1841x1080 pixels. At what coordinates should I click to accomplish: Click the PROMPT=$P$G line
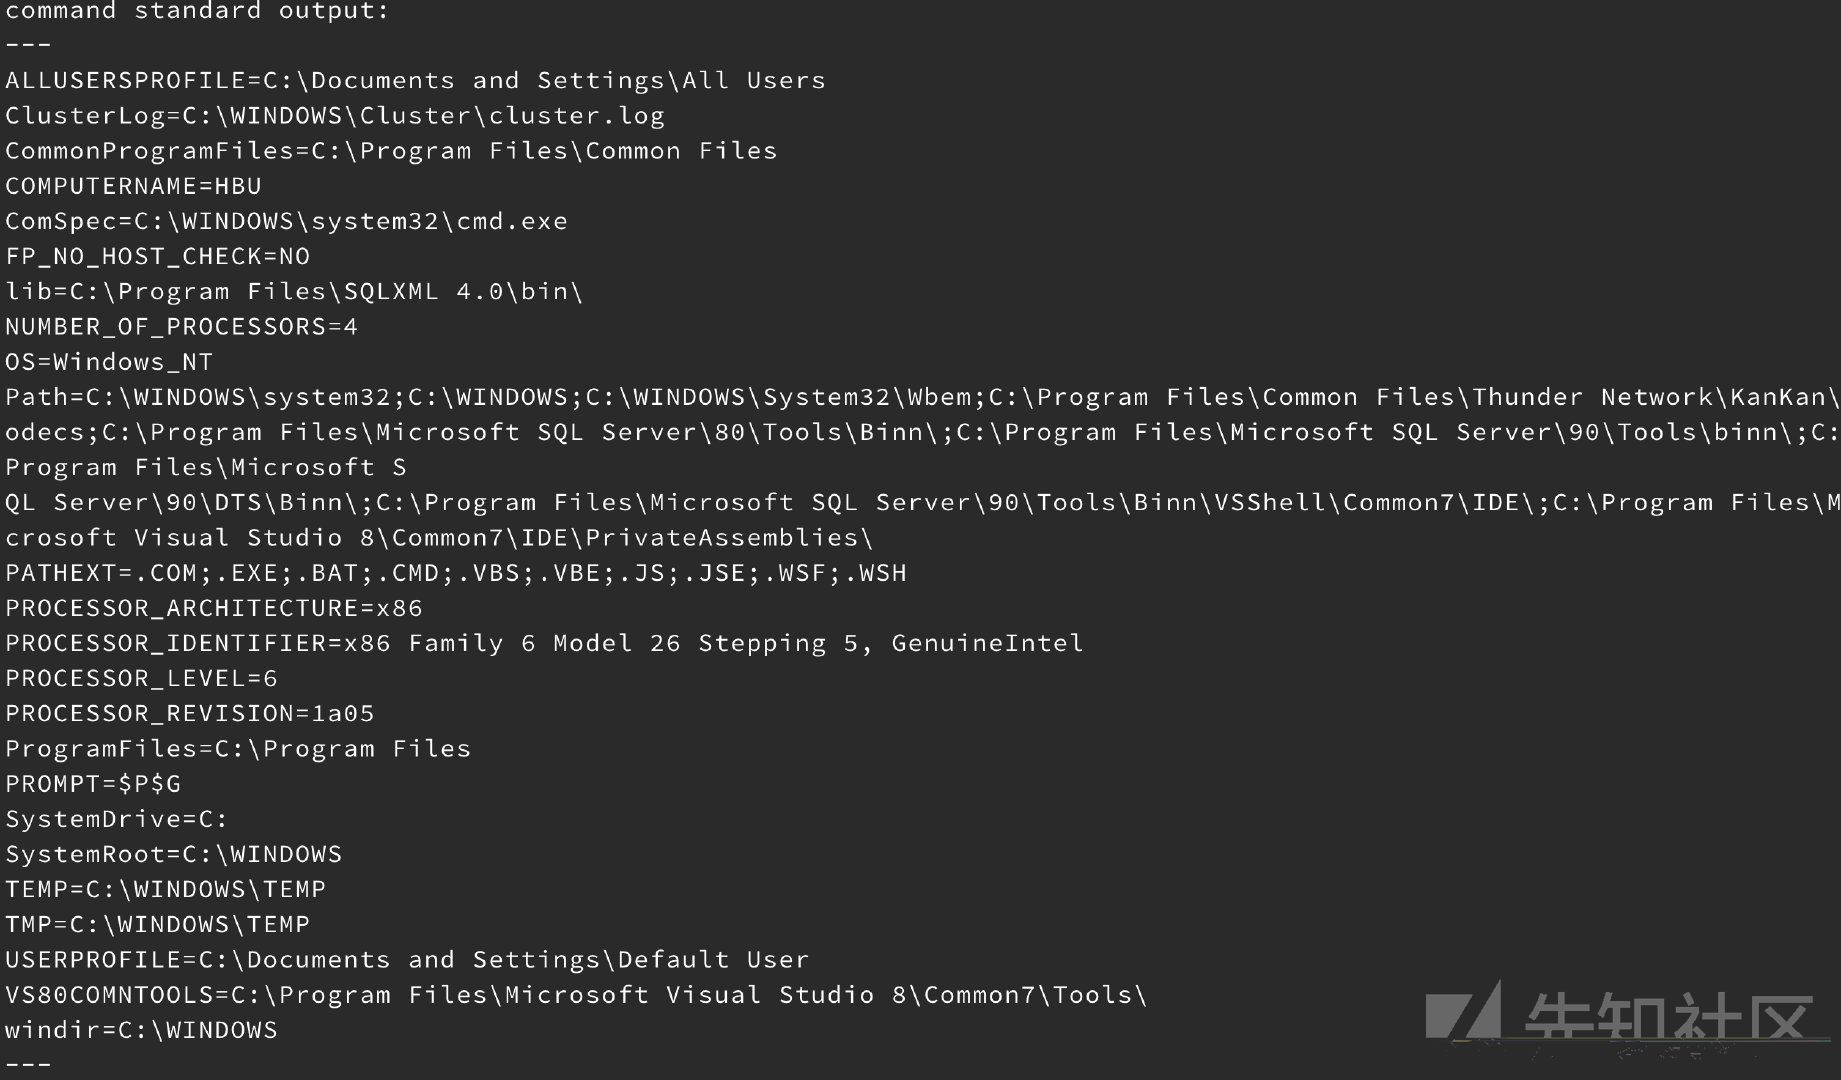93,784
